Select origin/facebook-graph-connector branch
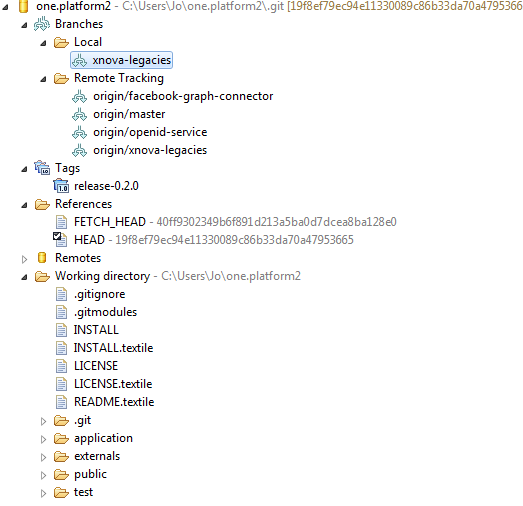The height and width of the screenshot is (506, 523). click(x=183, y=96)
